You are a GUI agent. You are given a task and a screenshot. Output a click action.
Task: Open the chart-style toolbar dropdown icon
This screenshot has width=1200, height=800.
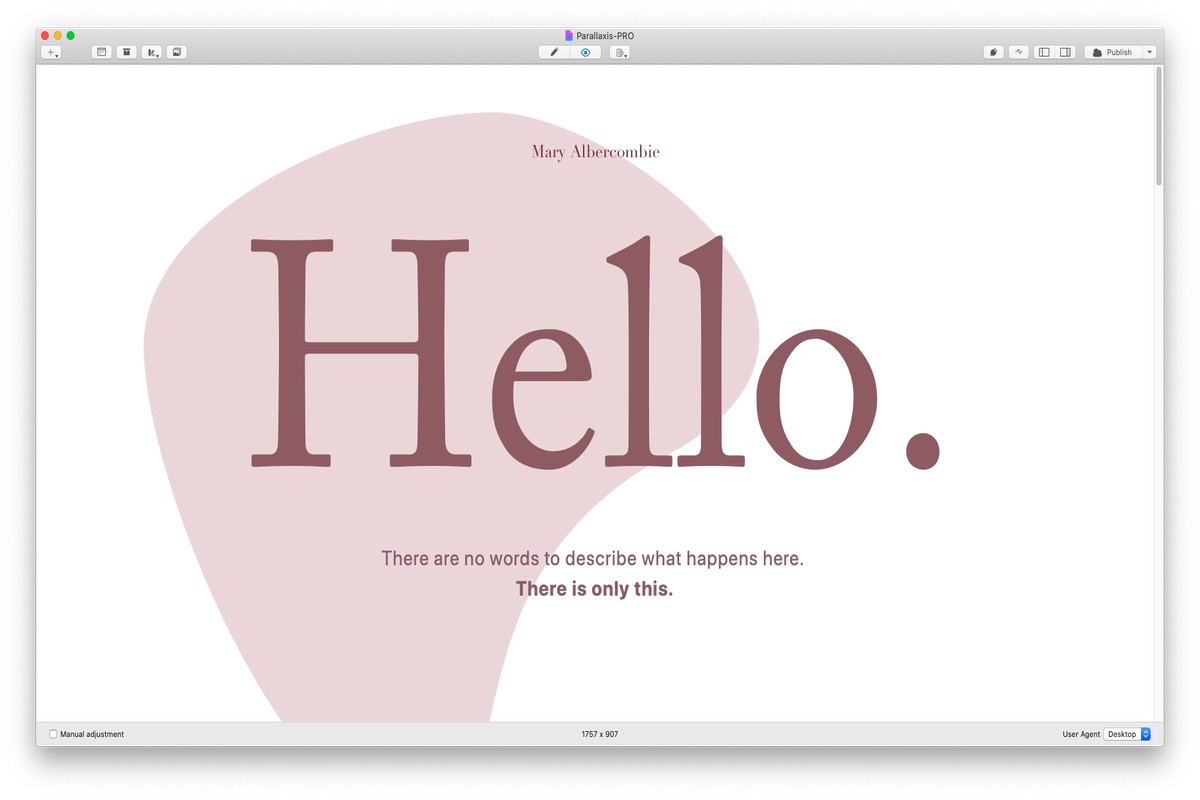(x=152, y=52)
